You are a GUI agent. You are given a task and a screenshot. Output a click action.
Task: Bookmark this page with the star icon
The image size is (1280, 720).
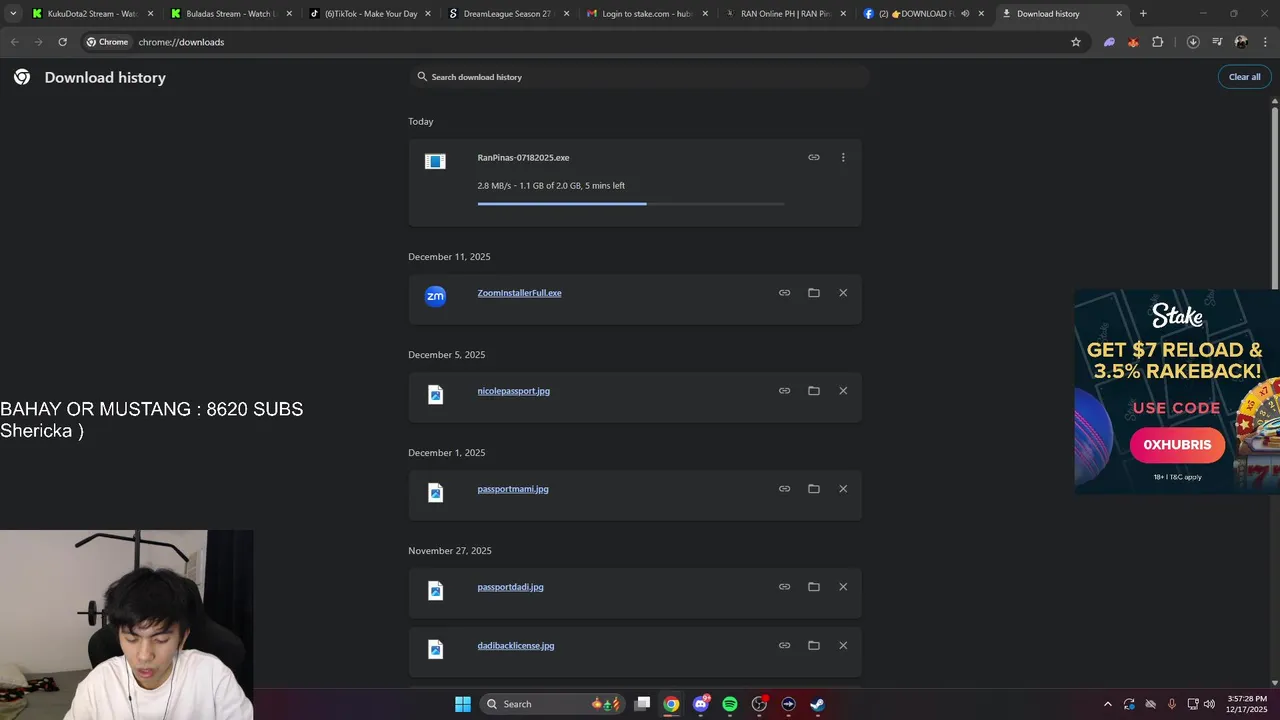click(x=1076, y=42)
